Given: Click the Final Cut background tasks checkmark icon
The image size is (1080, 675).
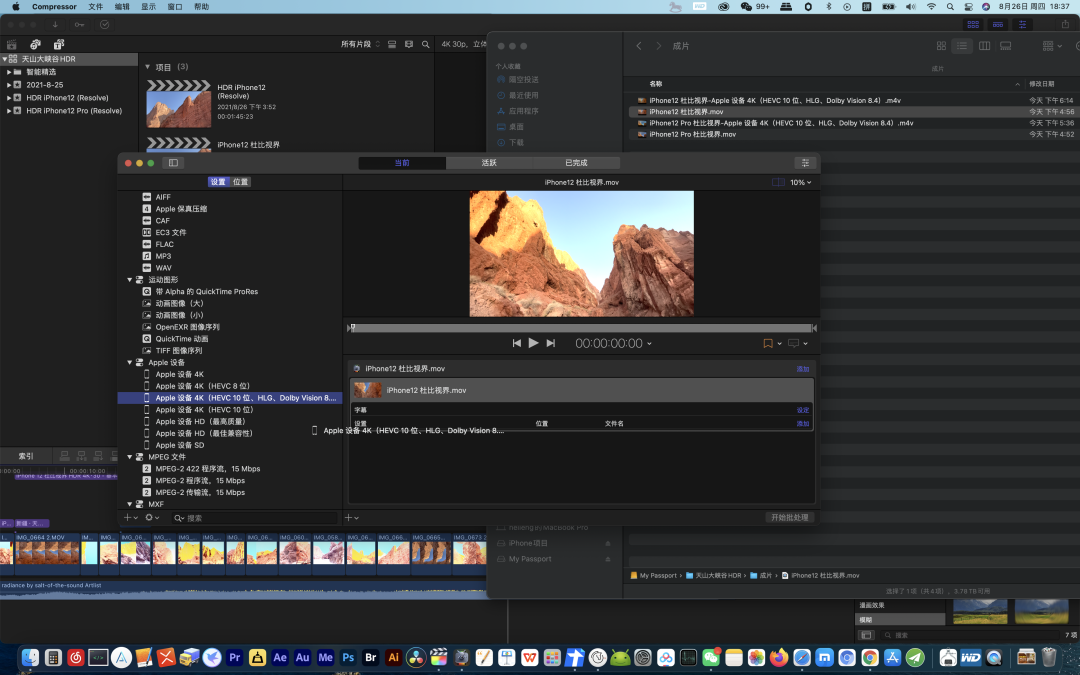Looking at the screenshot, I should [104, 25].
